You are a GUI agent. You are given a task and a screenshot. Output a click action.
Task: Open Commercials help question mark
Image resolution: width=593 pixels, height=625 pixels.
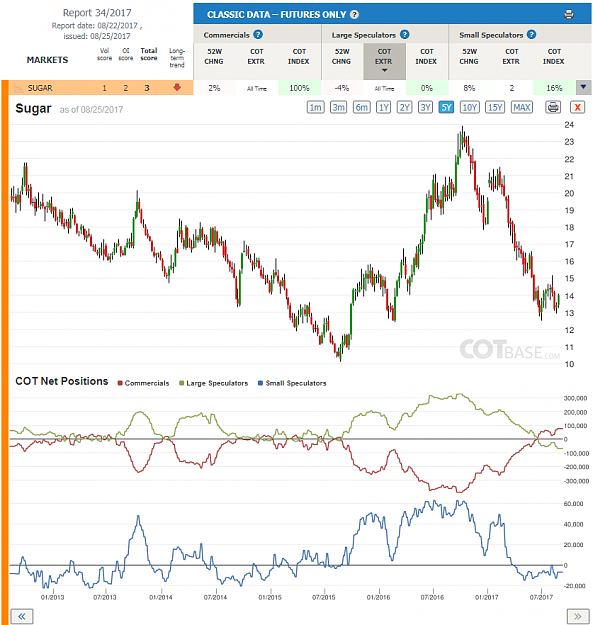click(258, 35)
